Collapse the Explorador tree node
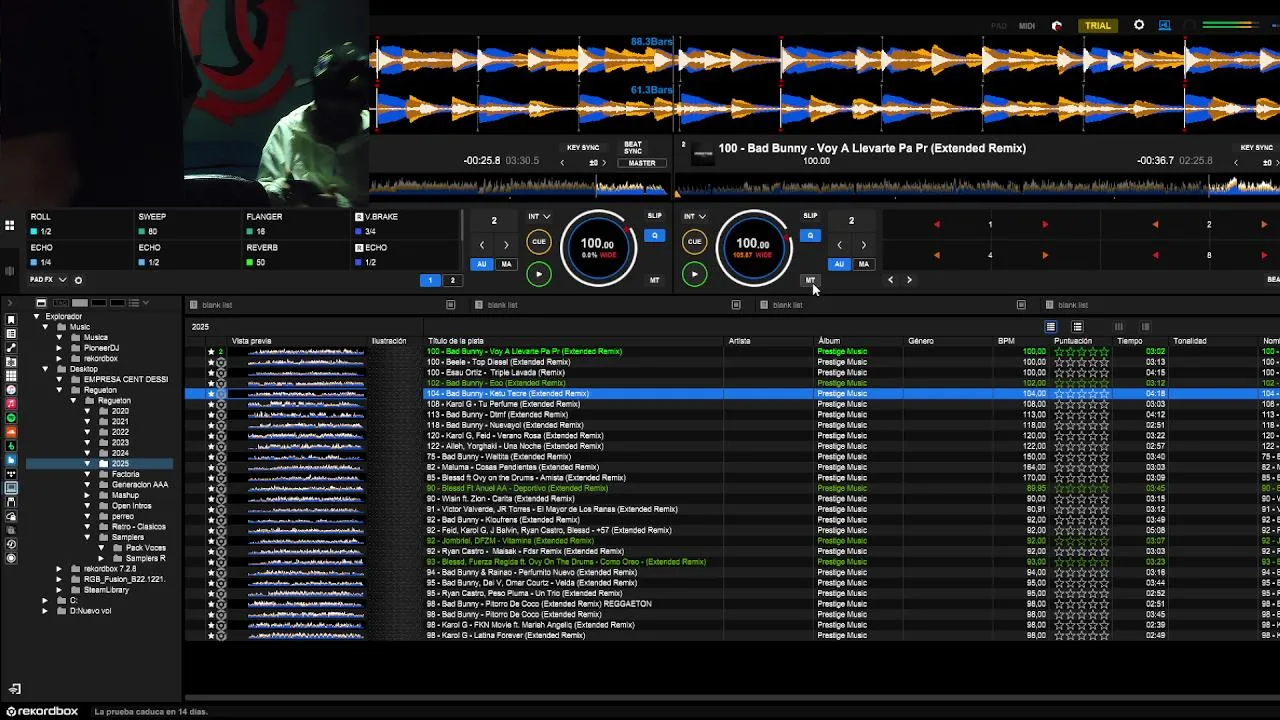Image resolution: width=1280 pixels, height=720 pixels. coord(37,317)
